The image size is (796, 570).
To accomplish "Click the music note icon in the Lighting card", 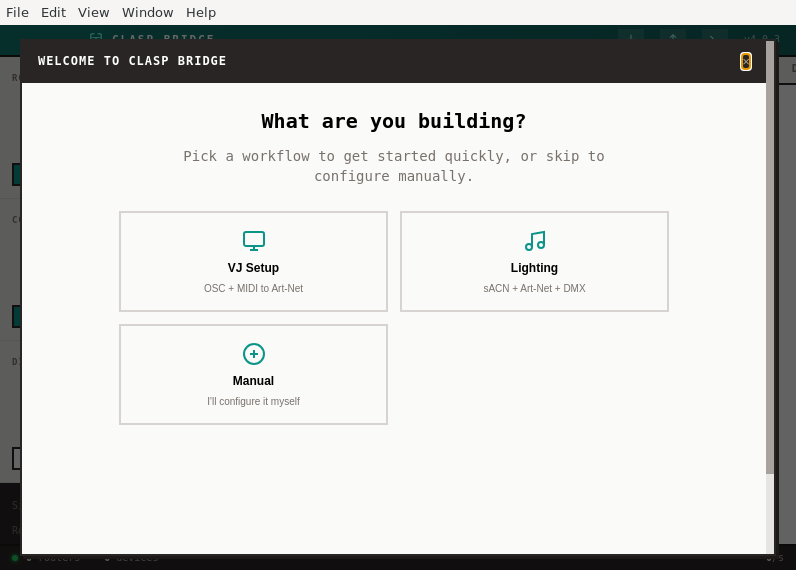I will point(535,241).
